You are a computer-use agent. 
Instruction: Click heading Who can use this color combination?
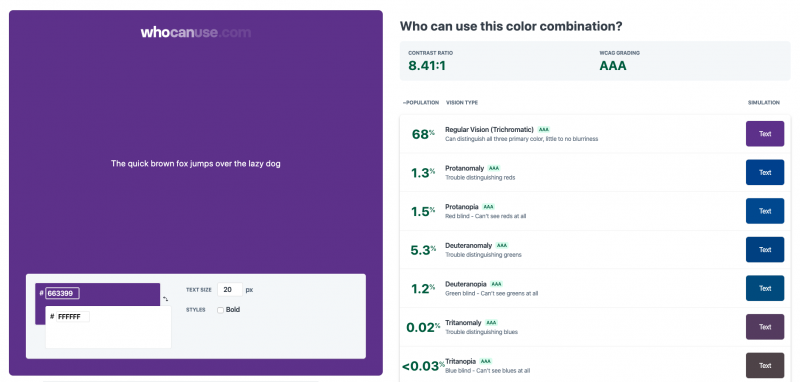pos(511,26)
